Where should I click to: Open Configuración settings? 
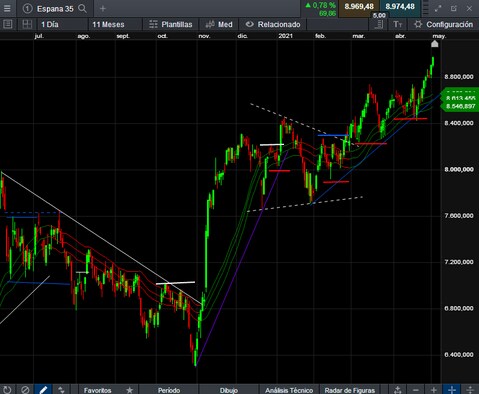444,24
